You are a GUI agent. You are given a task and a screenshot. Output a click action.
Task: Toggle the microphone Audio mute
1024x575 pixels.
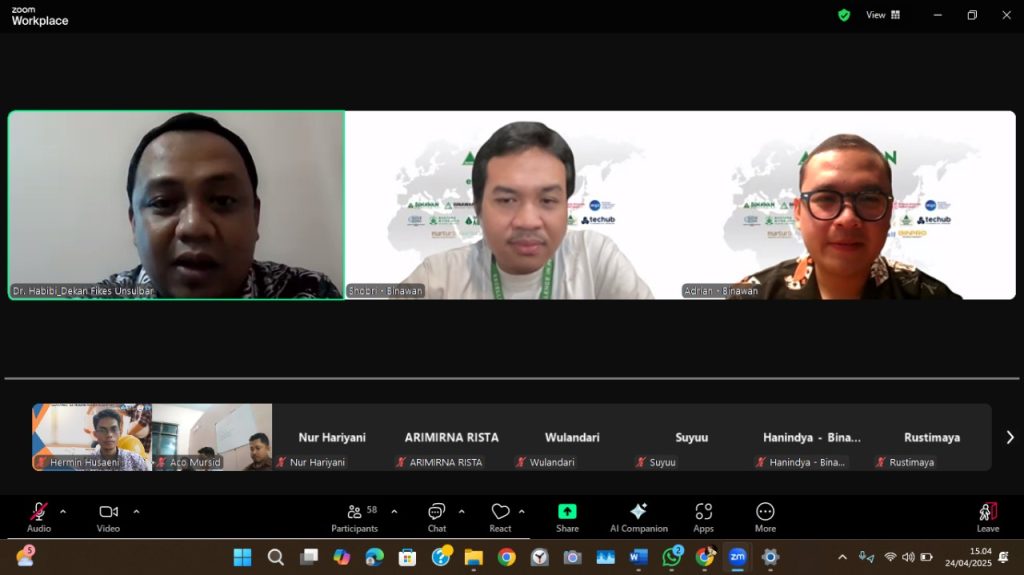pos(39,516)
